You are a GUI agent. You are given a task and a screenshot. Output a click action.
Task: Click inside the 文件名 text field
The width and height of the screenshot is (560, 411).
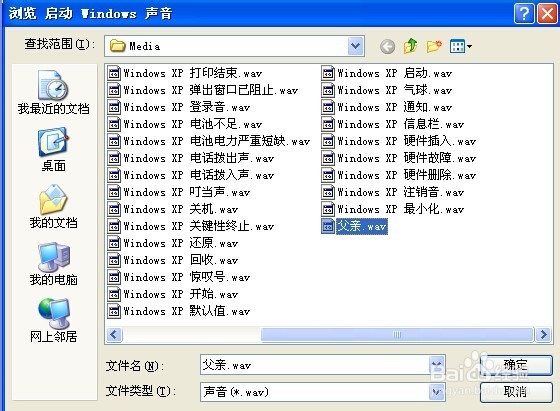[315, 365]
